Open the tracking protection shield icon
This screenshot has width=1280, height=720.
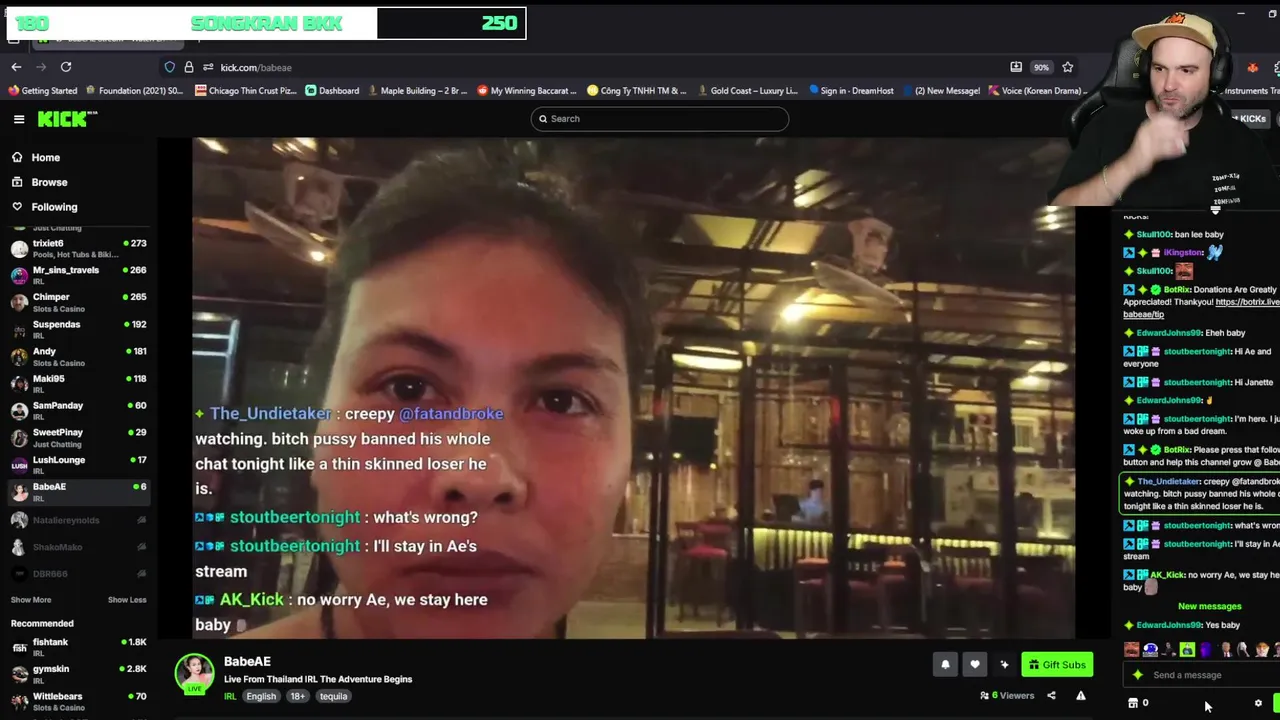coord(170,67)
